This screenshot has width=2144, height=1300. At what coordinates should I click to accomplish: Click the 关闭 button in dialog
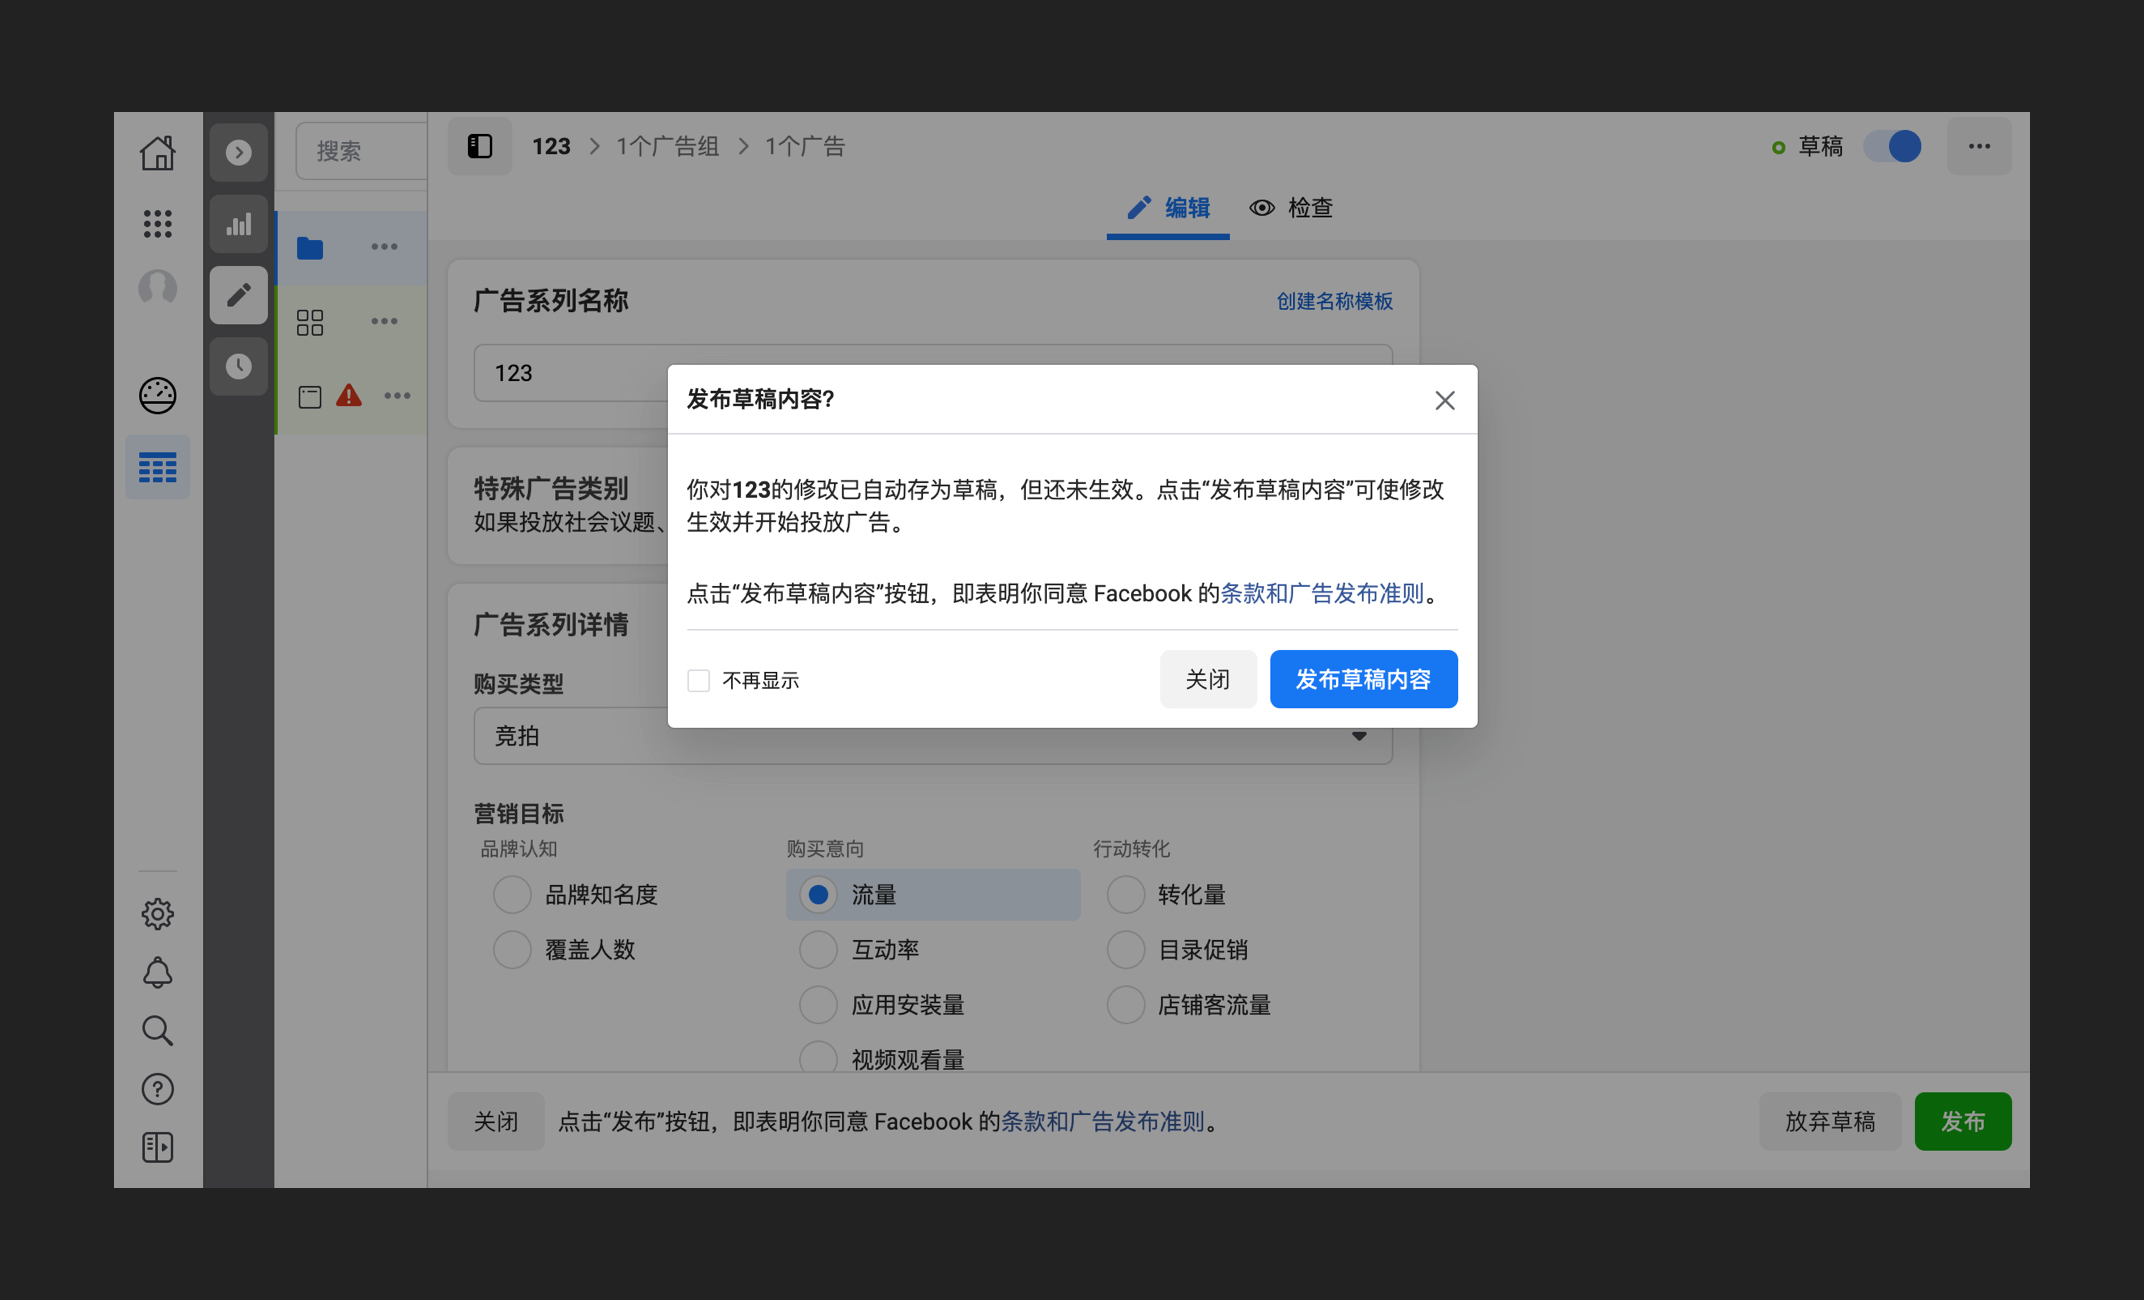(1208, 679)
